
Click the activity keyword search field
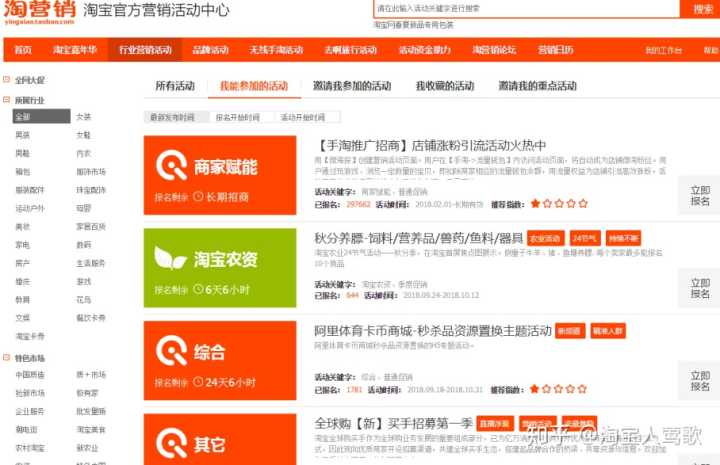click(x=526, y=8)
